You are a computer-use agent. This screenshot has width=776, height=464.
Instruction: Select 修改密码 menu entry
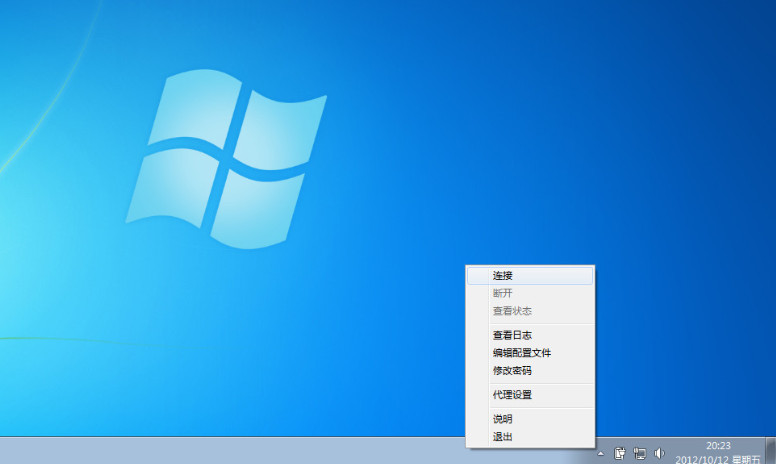(x=530, y=371)
